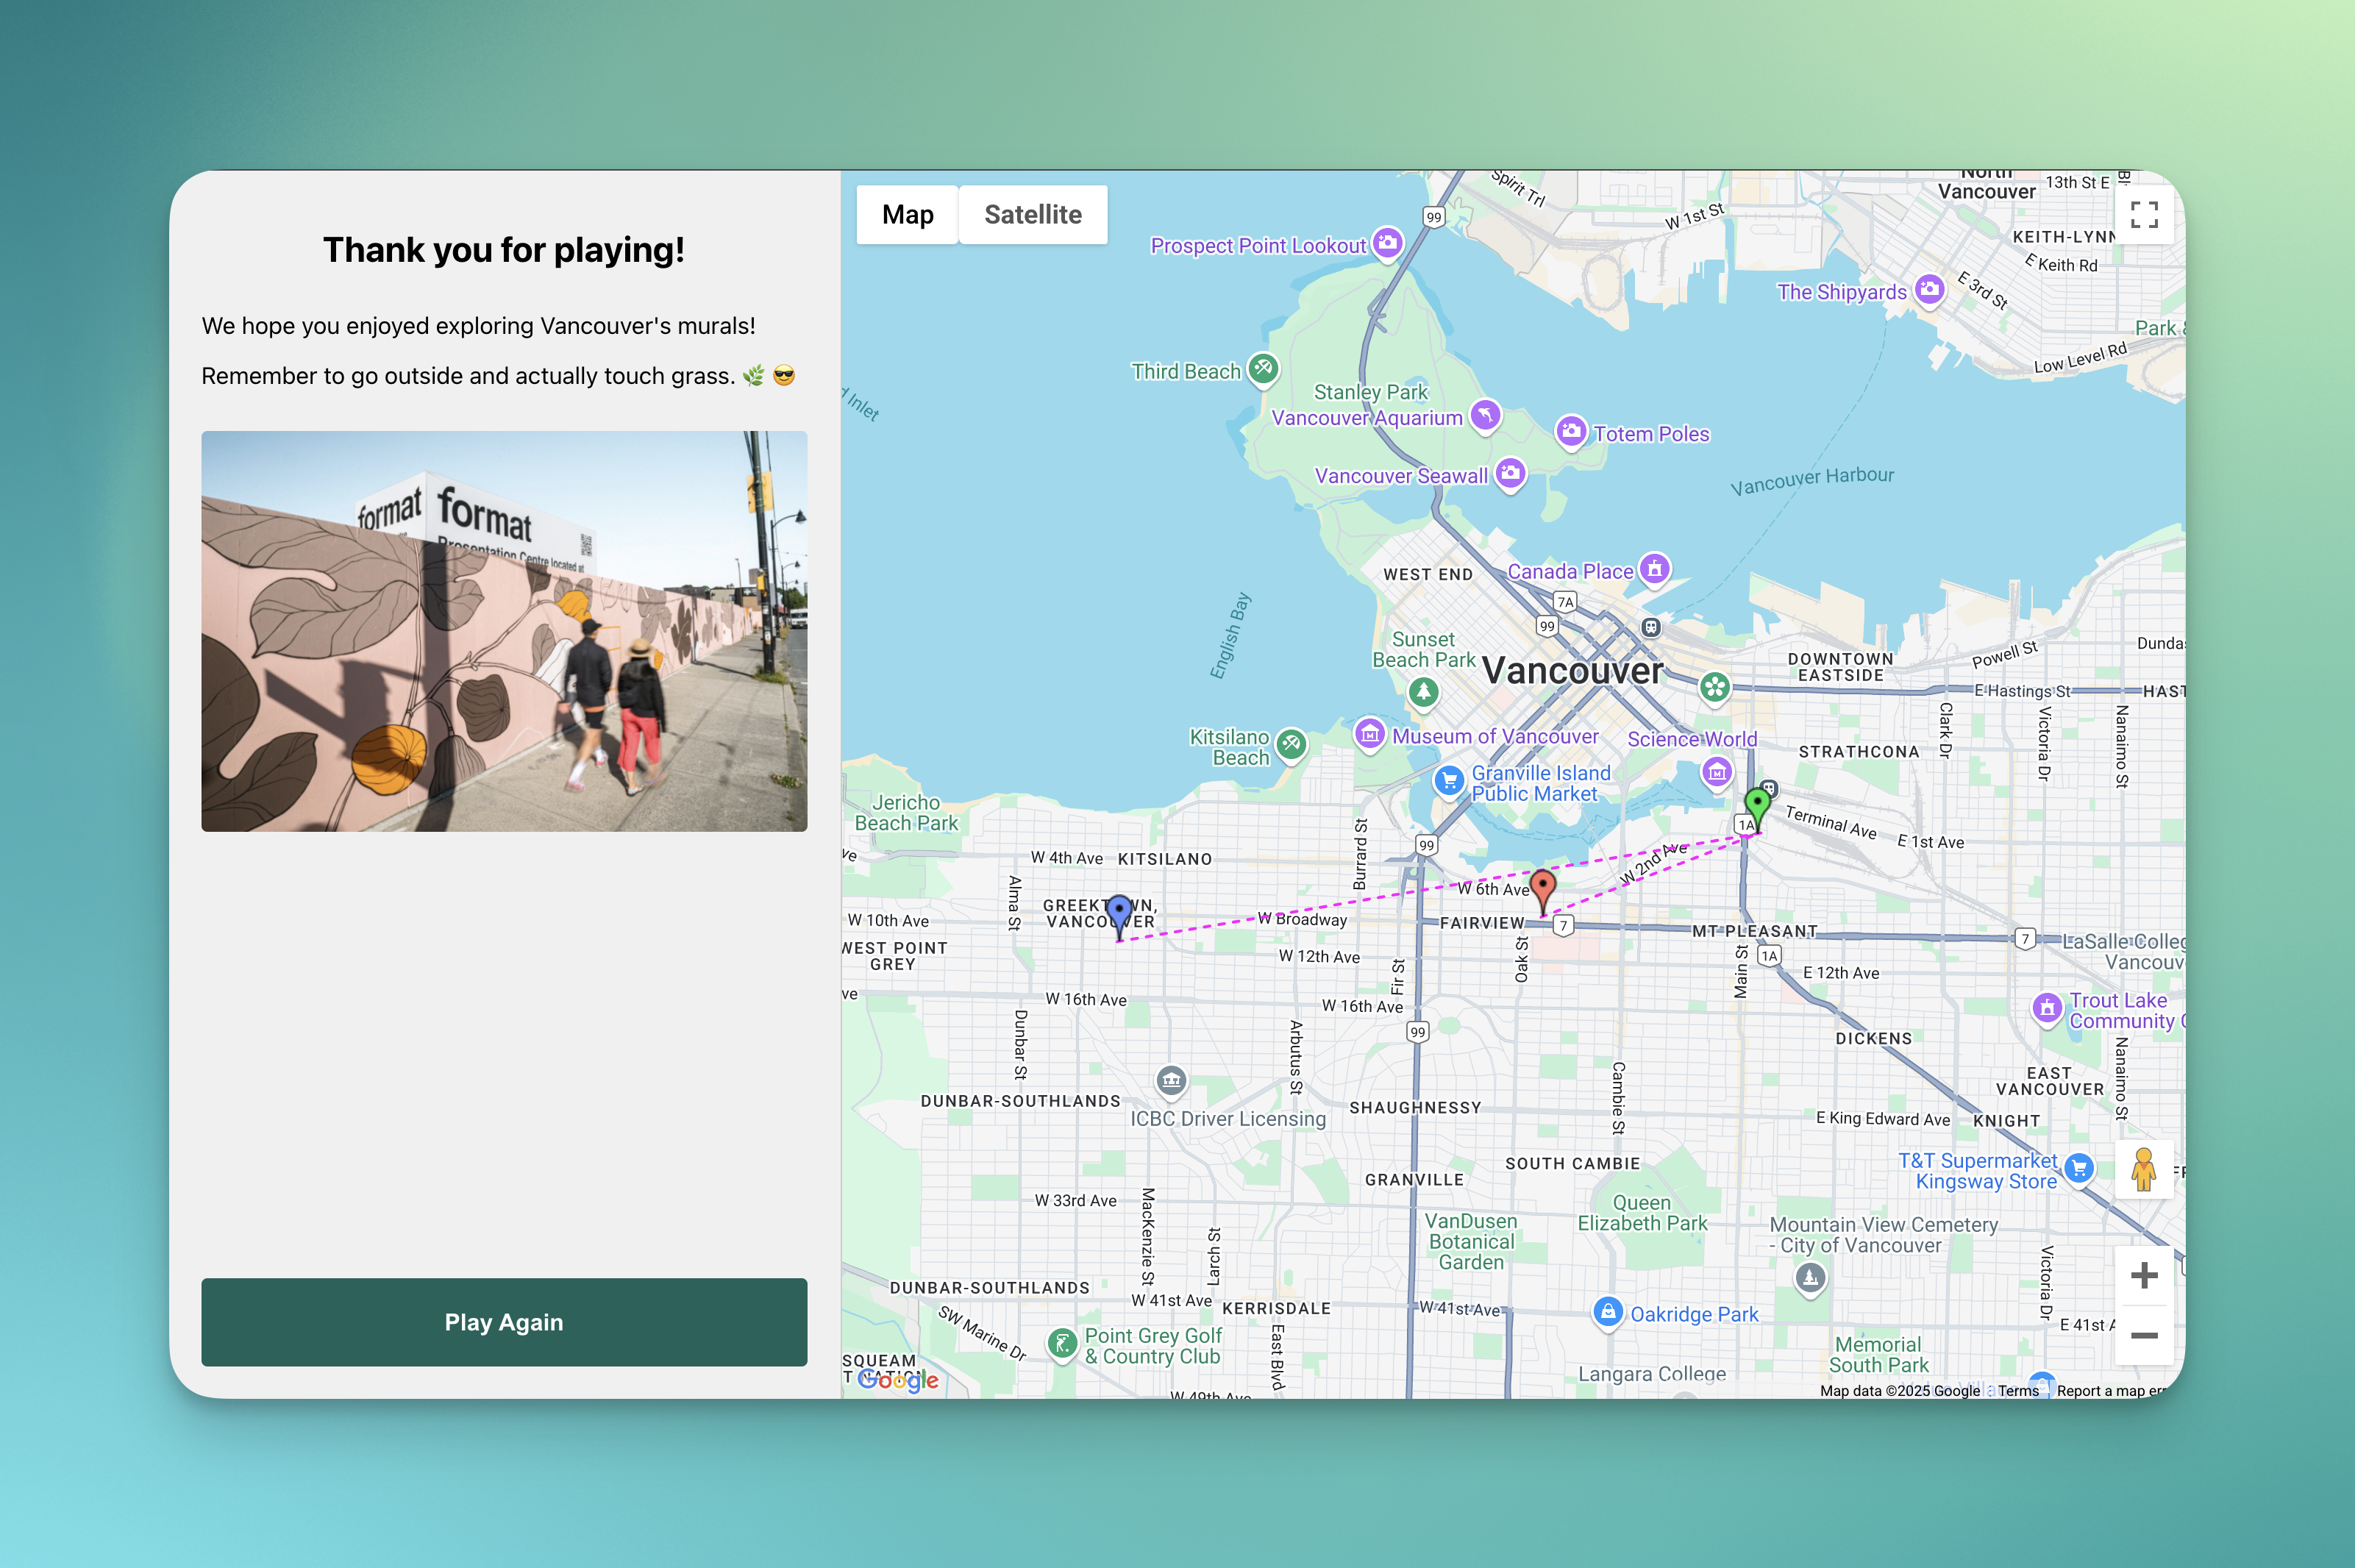
Task: Click the blue map marker pin
Action: pyautogui.click(x=1119, y=911)
